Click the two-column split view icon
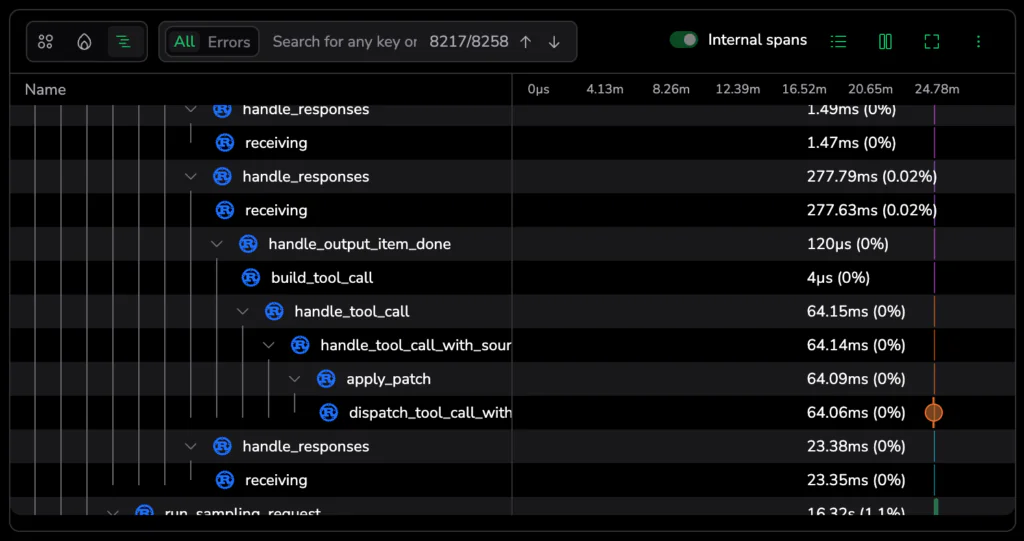Viewport: 1024px width, 541px height. (885, 41)
